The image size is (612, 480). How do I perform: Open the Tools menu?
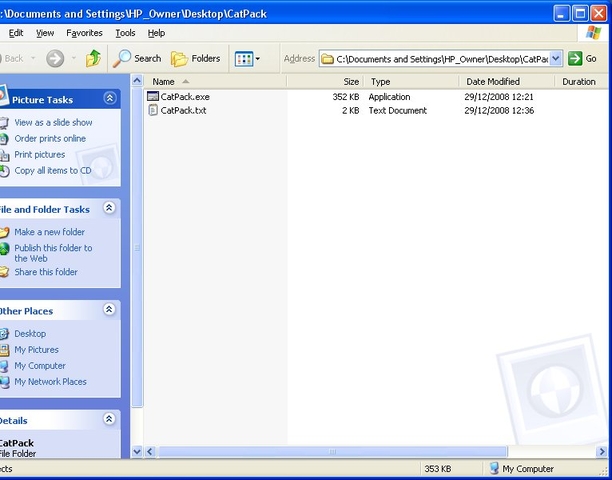click(125, 33)
